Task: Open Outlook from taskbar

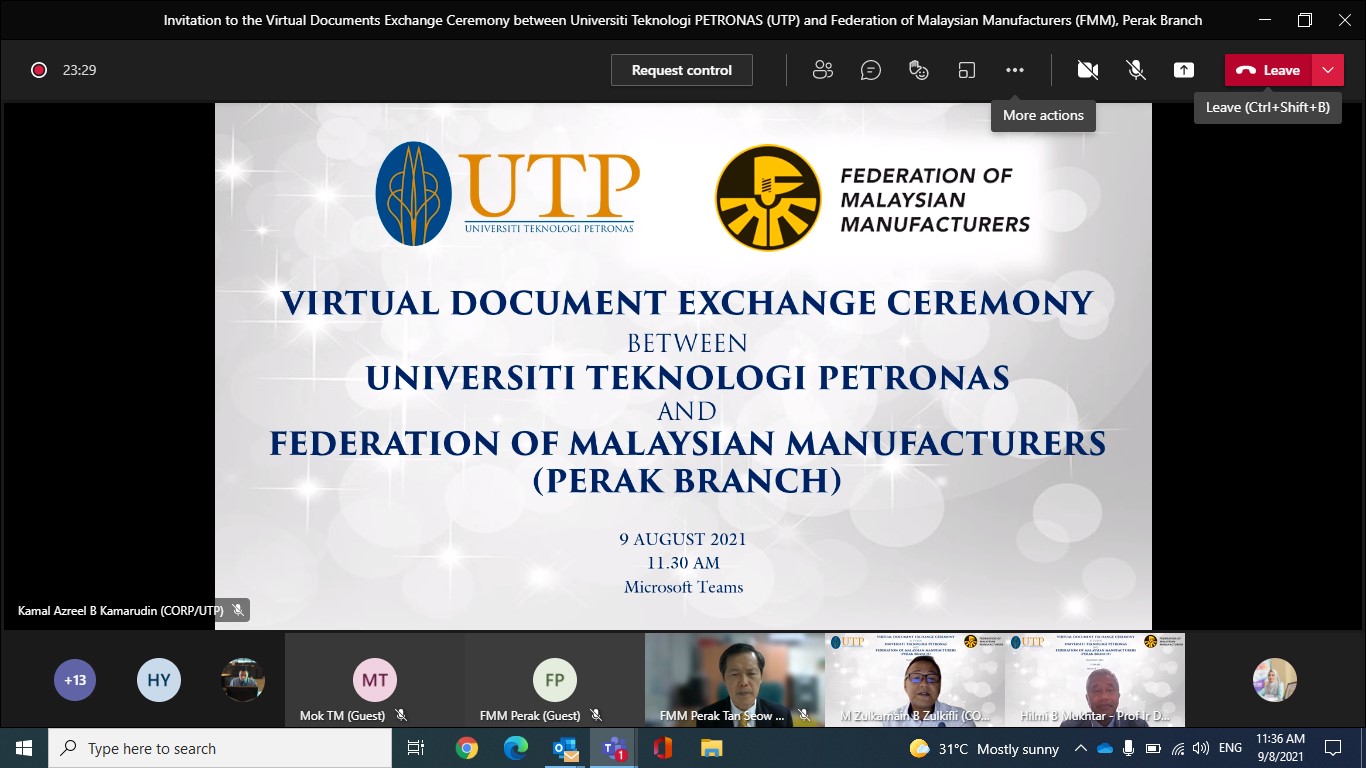Action: pos(565,748)
